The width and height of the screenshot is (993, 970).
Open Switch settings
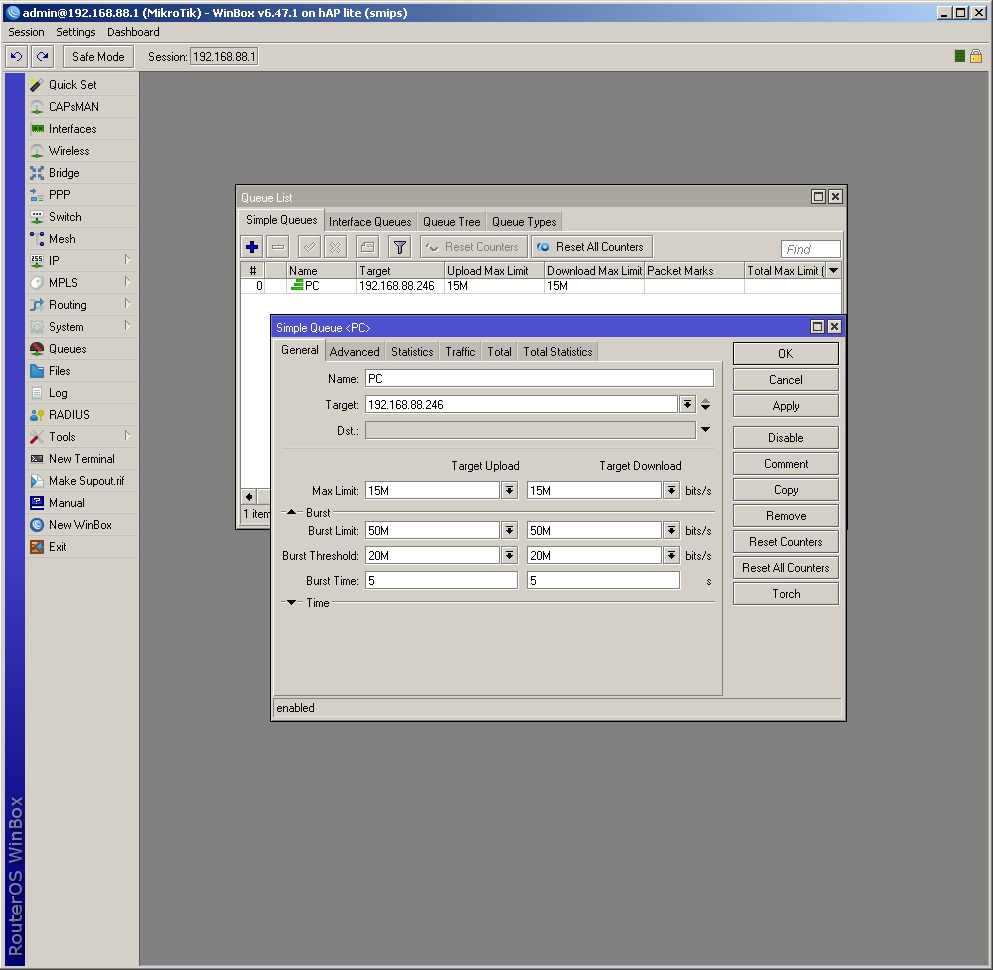point(82,217)
